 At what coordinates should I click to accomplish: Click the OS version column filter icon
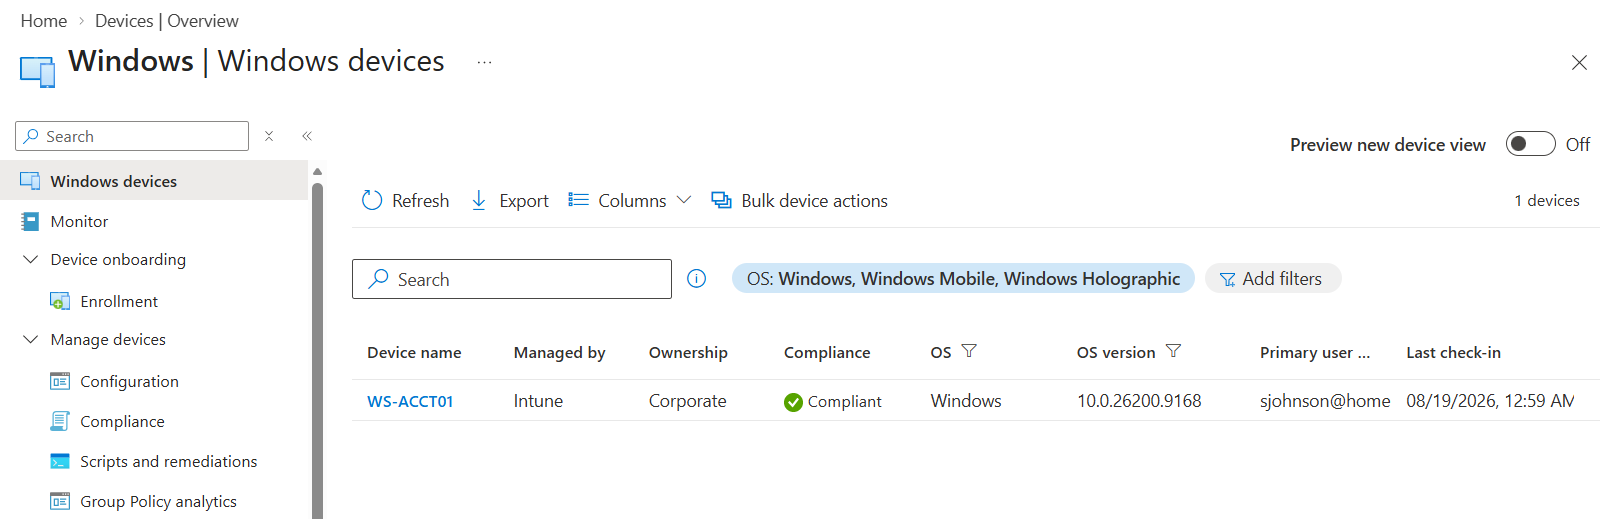pos(1174,351)
